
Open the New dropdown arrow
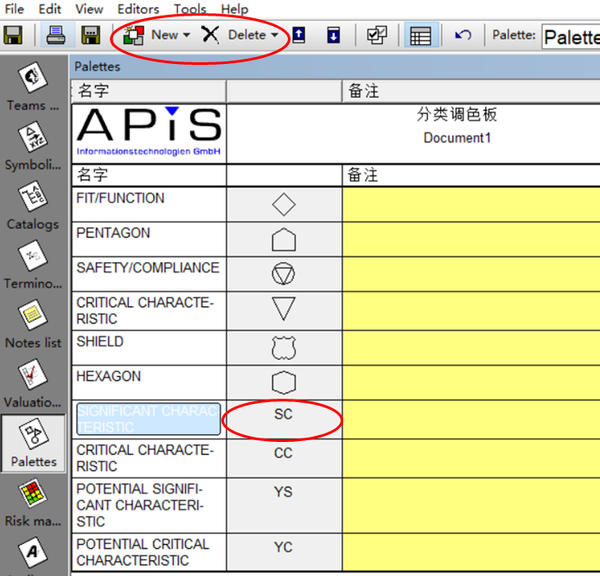[187, 35]
